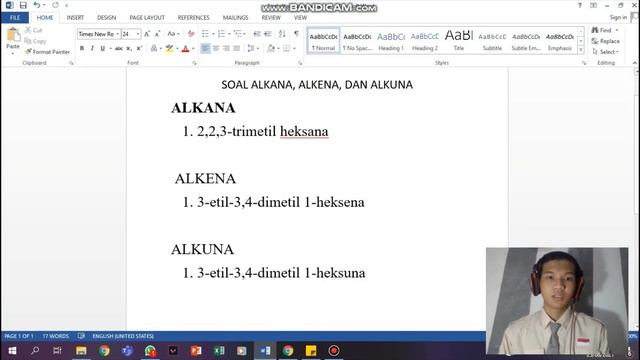This screenshot has height=360, width=640.
Task: Switch to MAILINGS tab
Action: (x=236, y=18)
